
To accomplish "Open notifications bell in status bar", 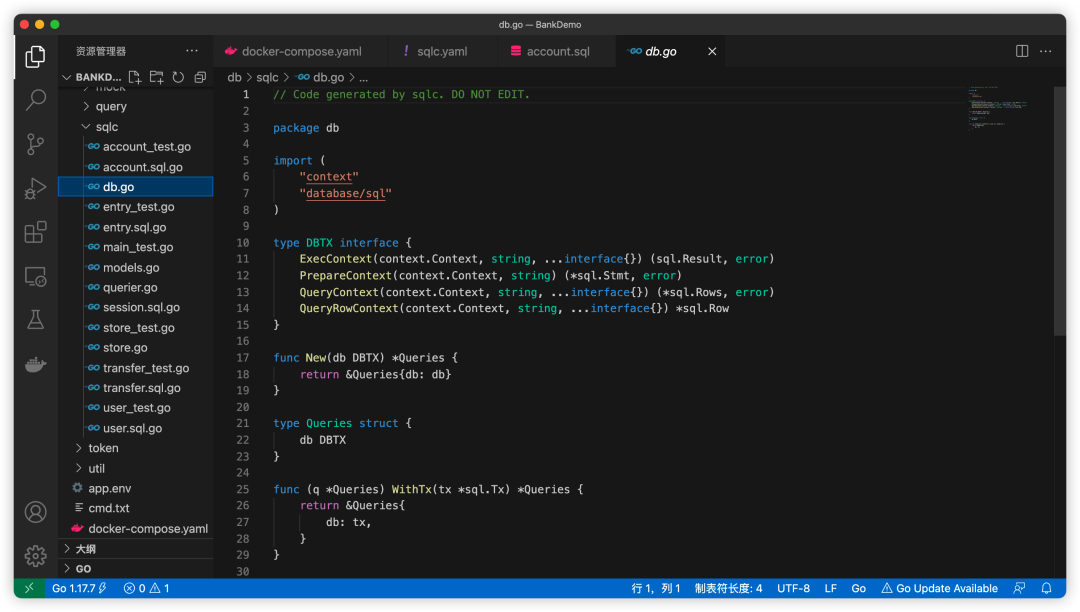I will pos(1046,589).
